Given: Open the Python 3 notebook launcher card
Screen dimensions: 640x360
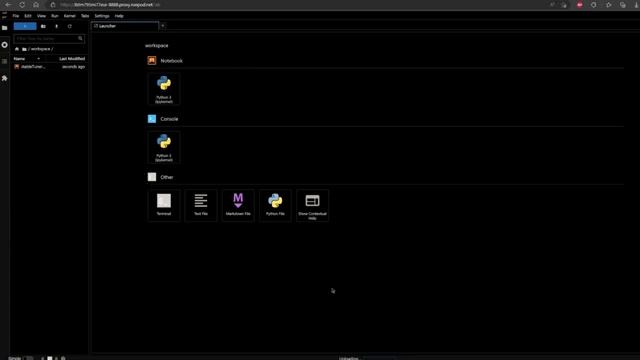Looking at the screenshot, I should pos(164,89).
